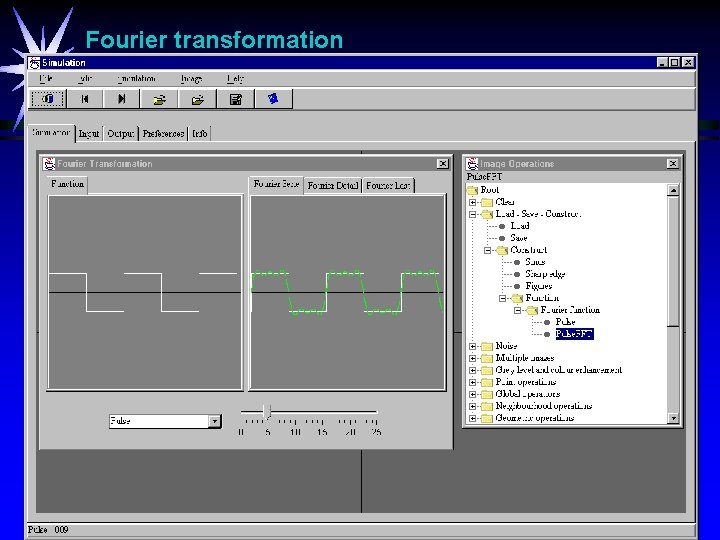720x540 pixels.
Task: Click the step-back (previous) toolbar icon
Action: click(x=85, y=99)
